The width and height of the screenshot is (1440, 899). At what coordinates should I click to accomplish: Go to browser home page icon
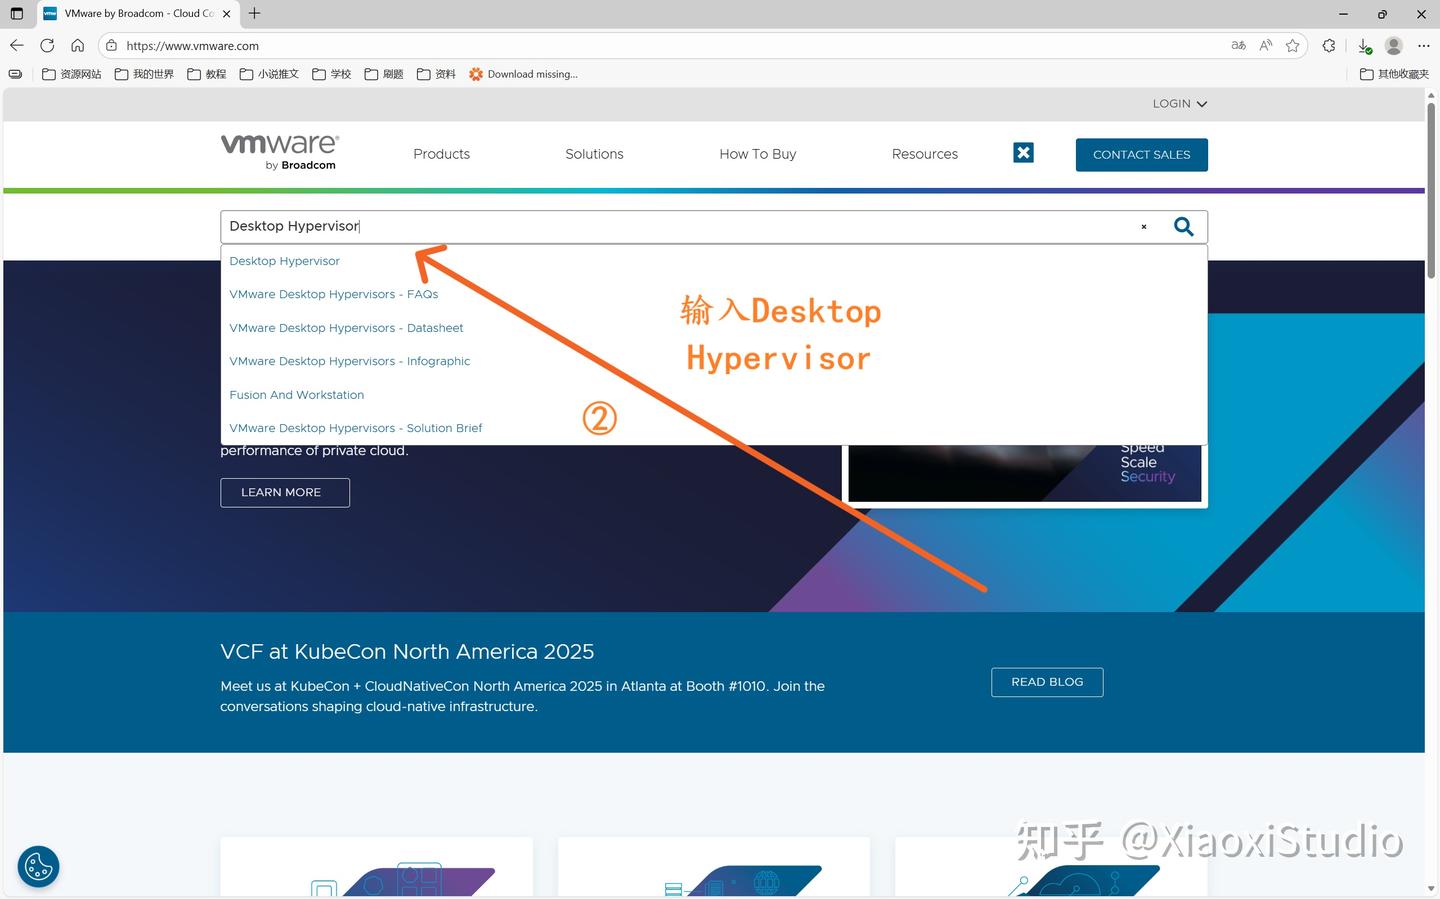77,45
